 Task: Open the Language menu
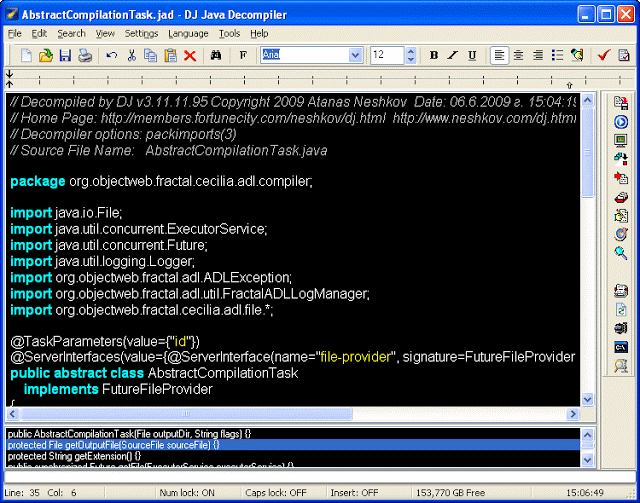coord(188,33)
